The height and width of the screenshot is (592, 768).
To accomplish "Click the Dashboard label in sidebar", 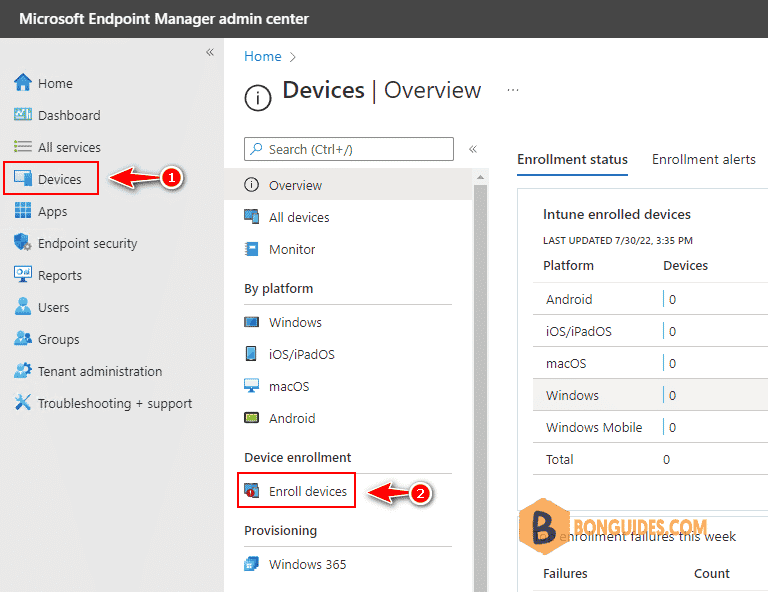I will pos(69,116).
